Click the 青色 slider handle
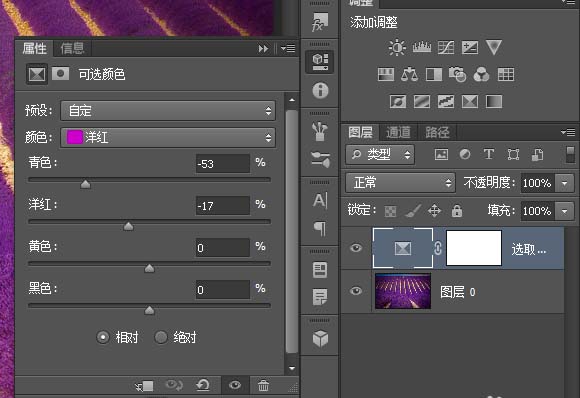580x398 pixels. tap(85, 184)
